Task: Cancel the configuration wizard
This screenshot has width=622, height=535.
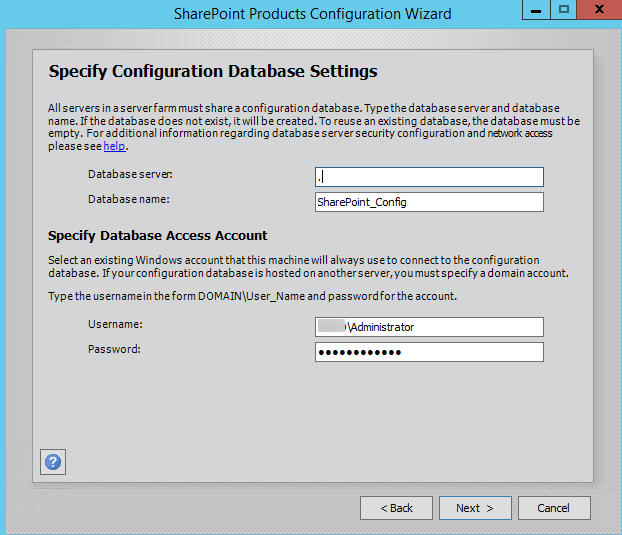Action: (554, 508)
